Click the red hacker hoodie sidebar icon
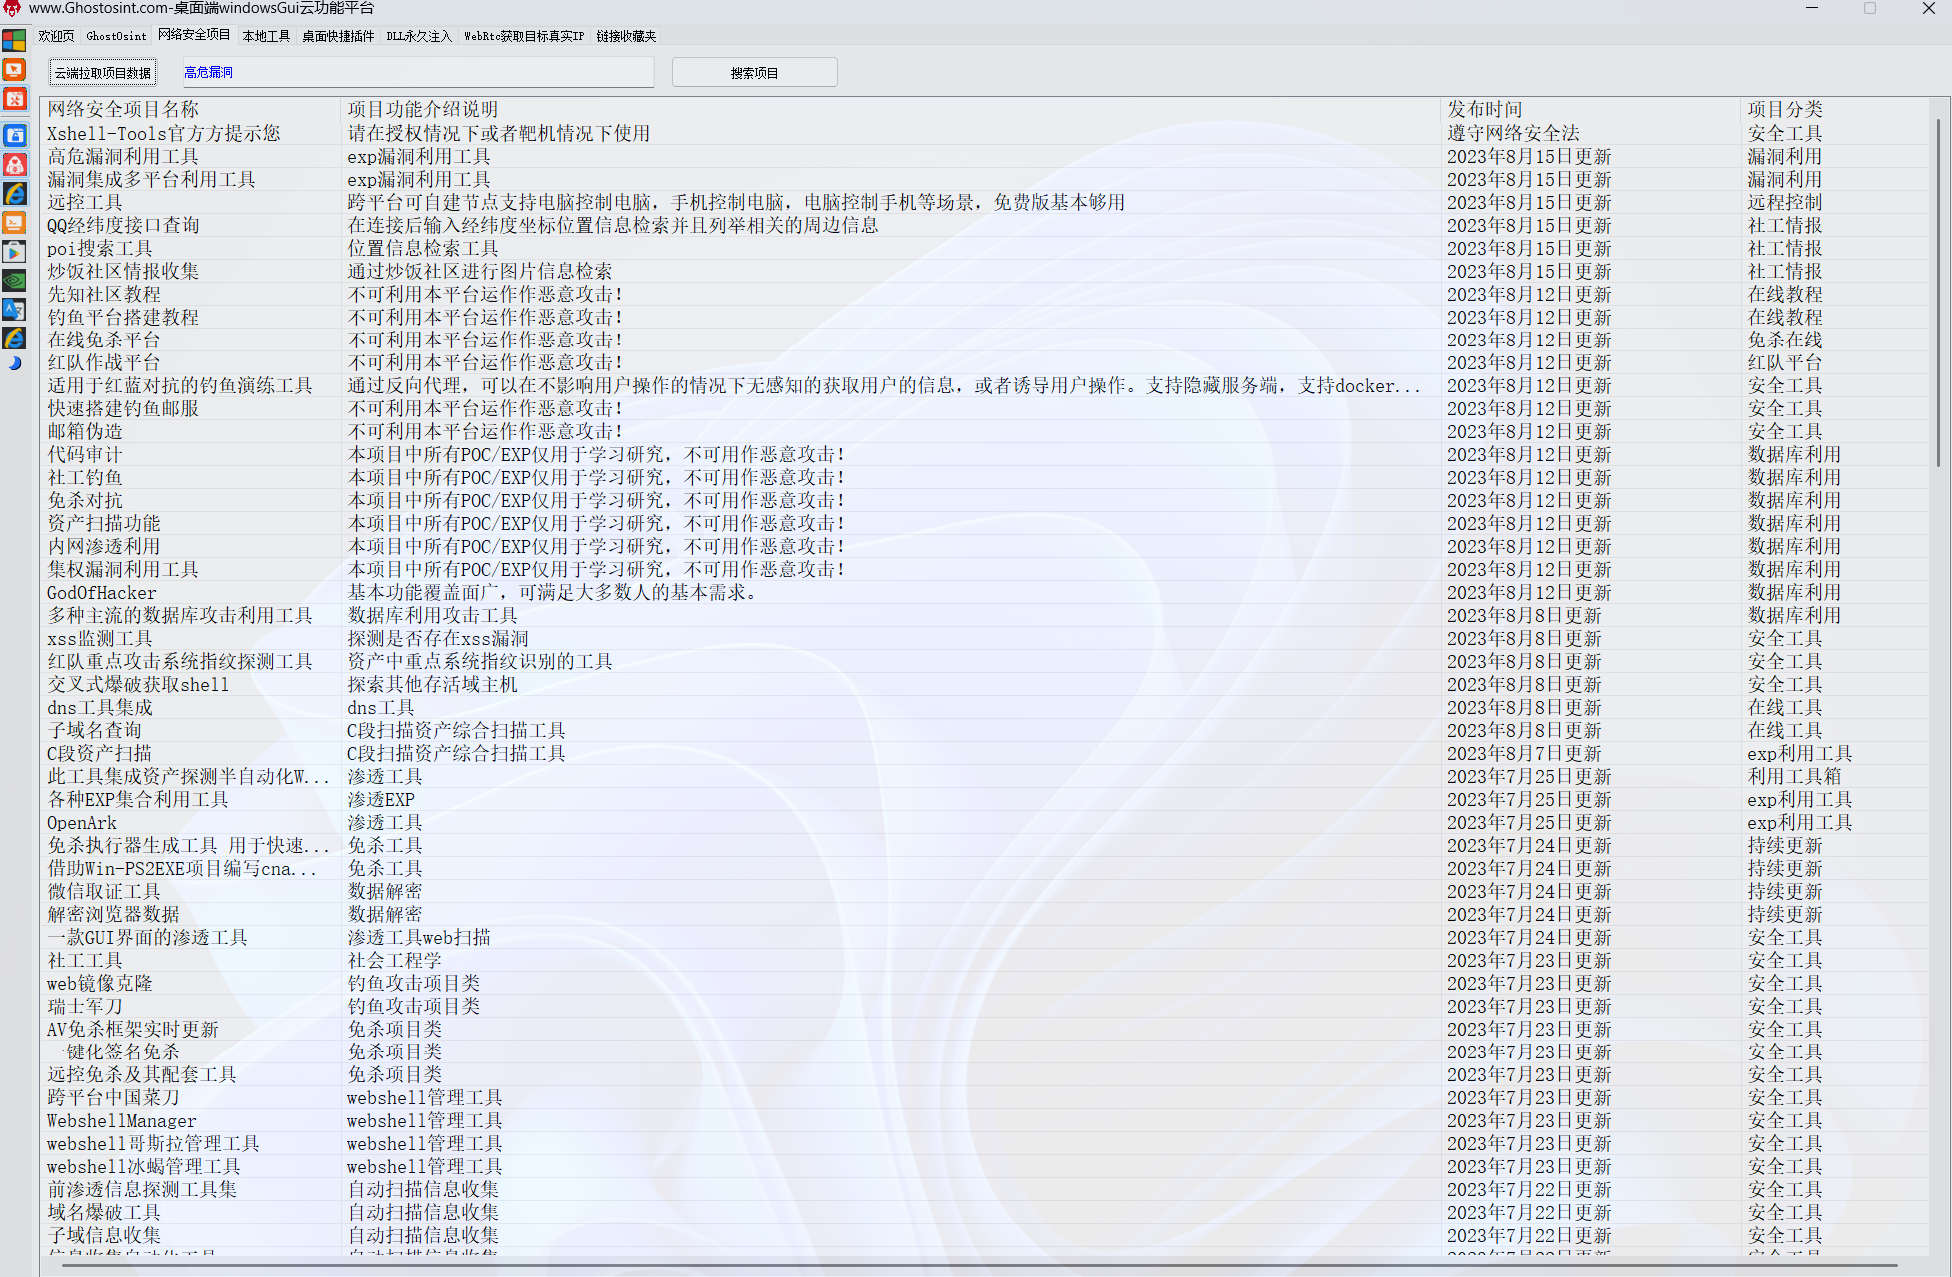This screenshot has width=1952, height=1277. click(x=14, y=165)
